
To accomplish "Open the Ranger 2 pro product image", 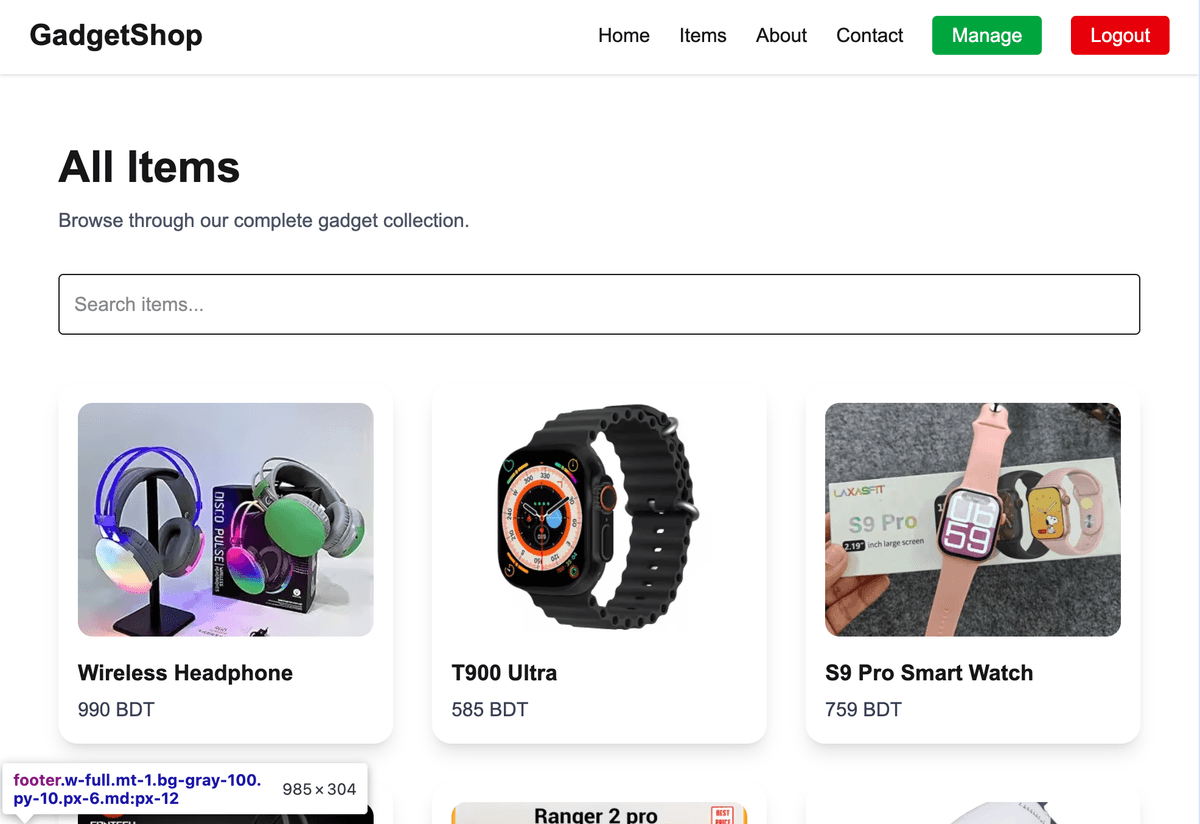I will [599, 814].
